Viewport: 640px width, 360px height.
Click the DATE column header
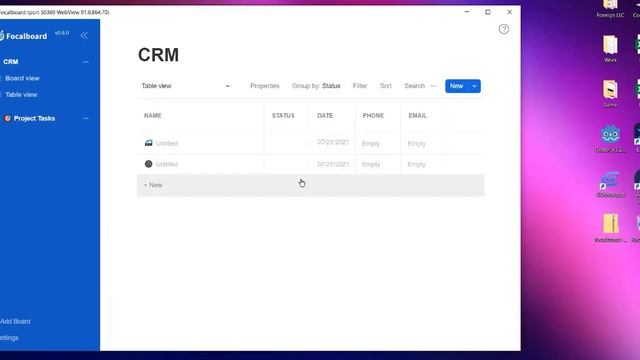click(325, 116)
